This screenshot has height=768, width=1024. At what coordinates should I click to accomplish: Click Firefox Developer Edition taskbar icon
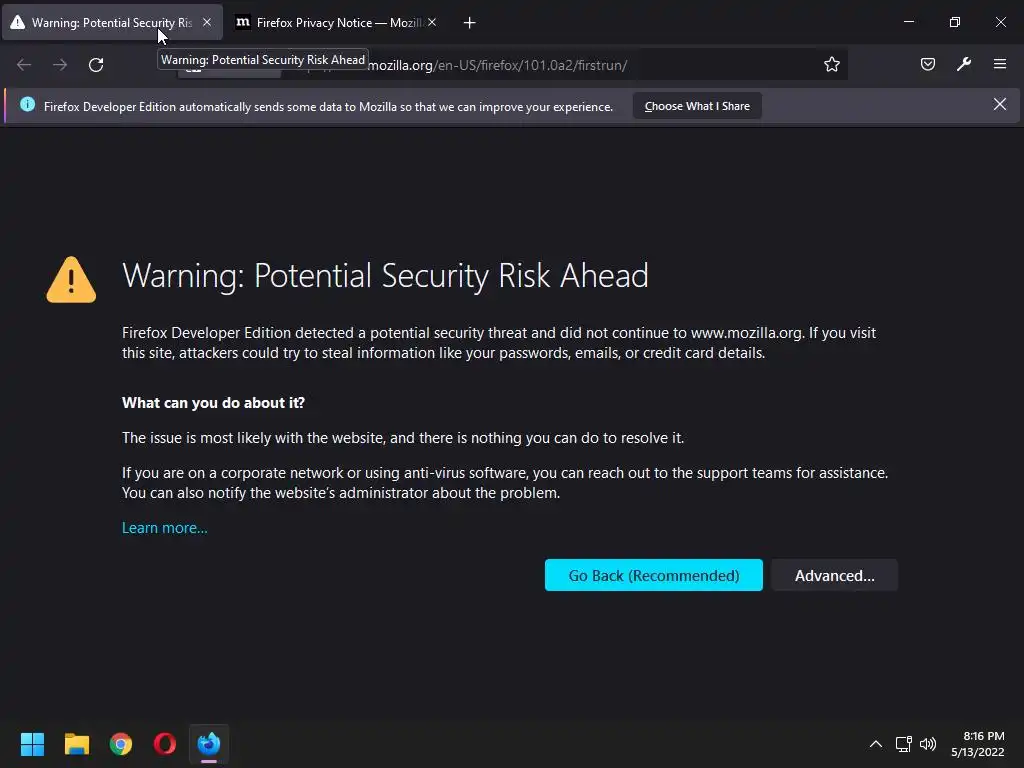tap(209, 744)
